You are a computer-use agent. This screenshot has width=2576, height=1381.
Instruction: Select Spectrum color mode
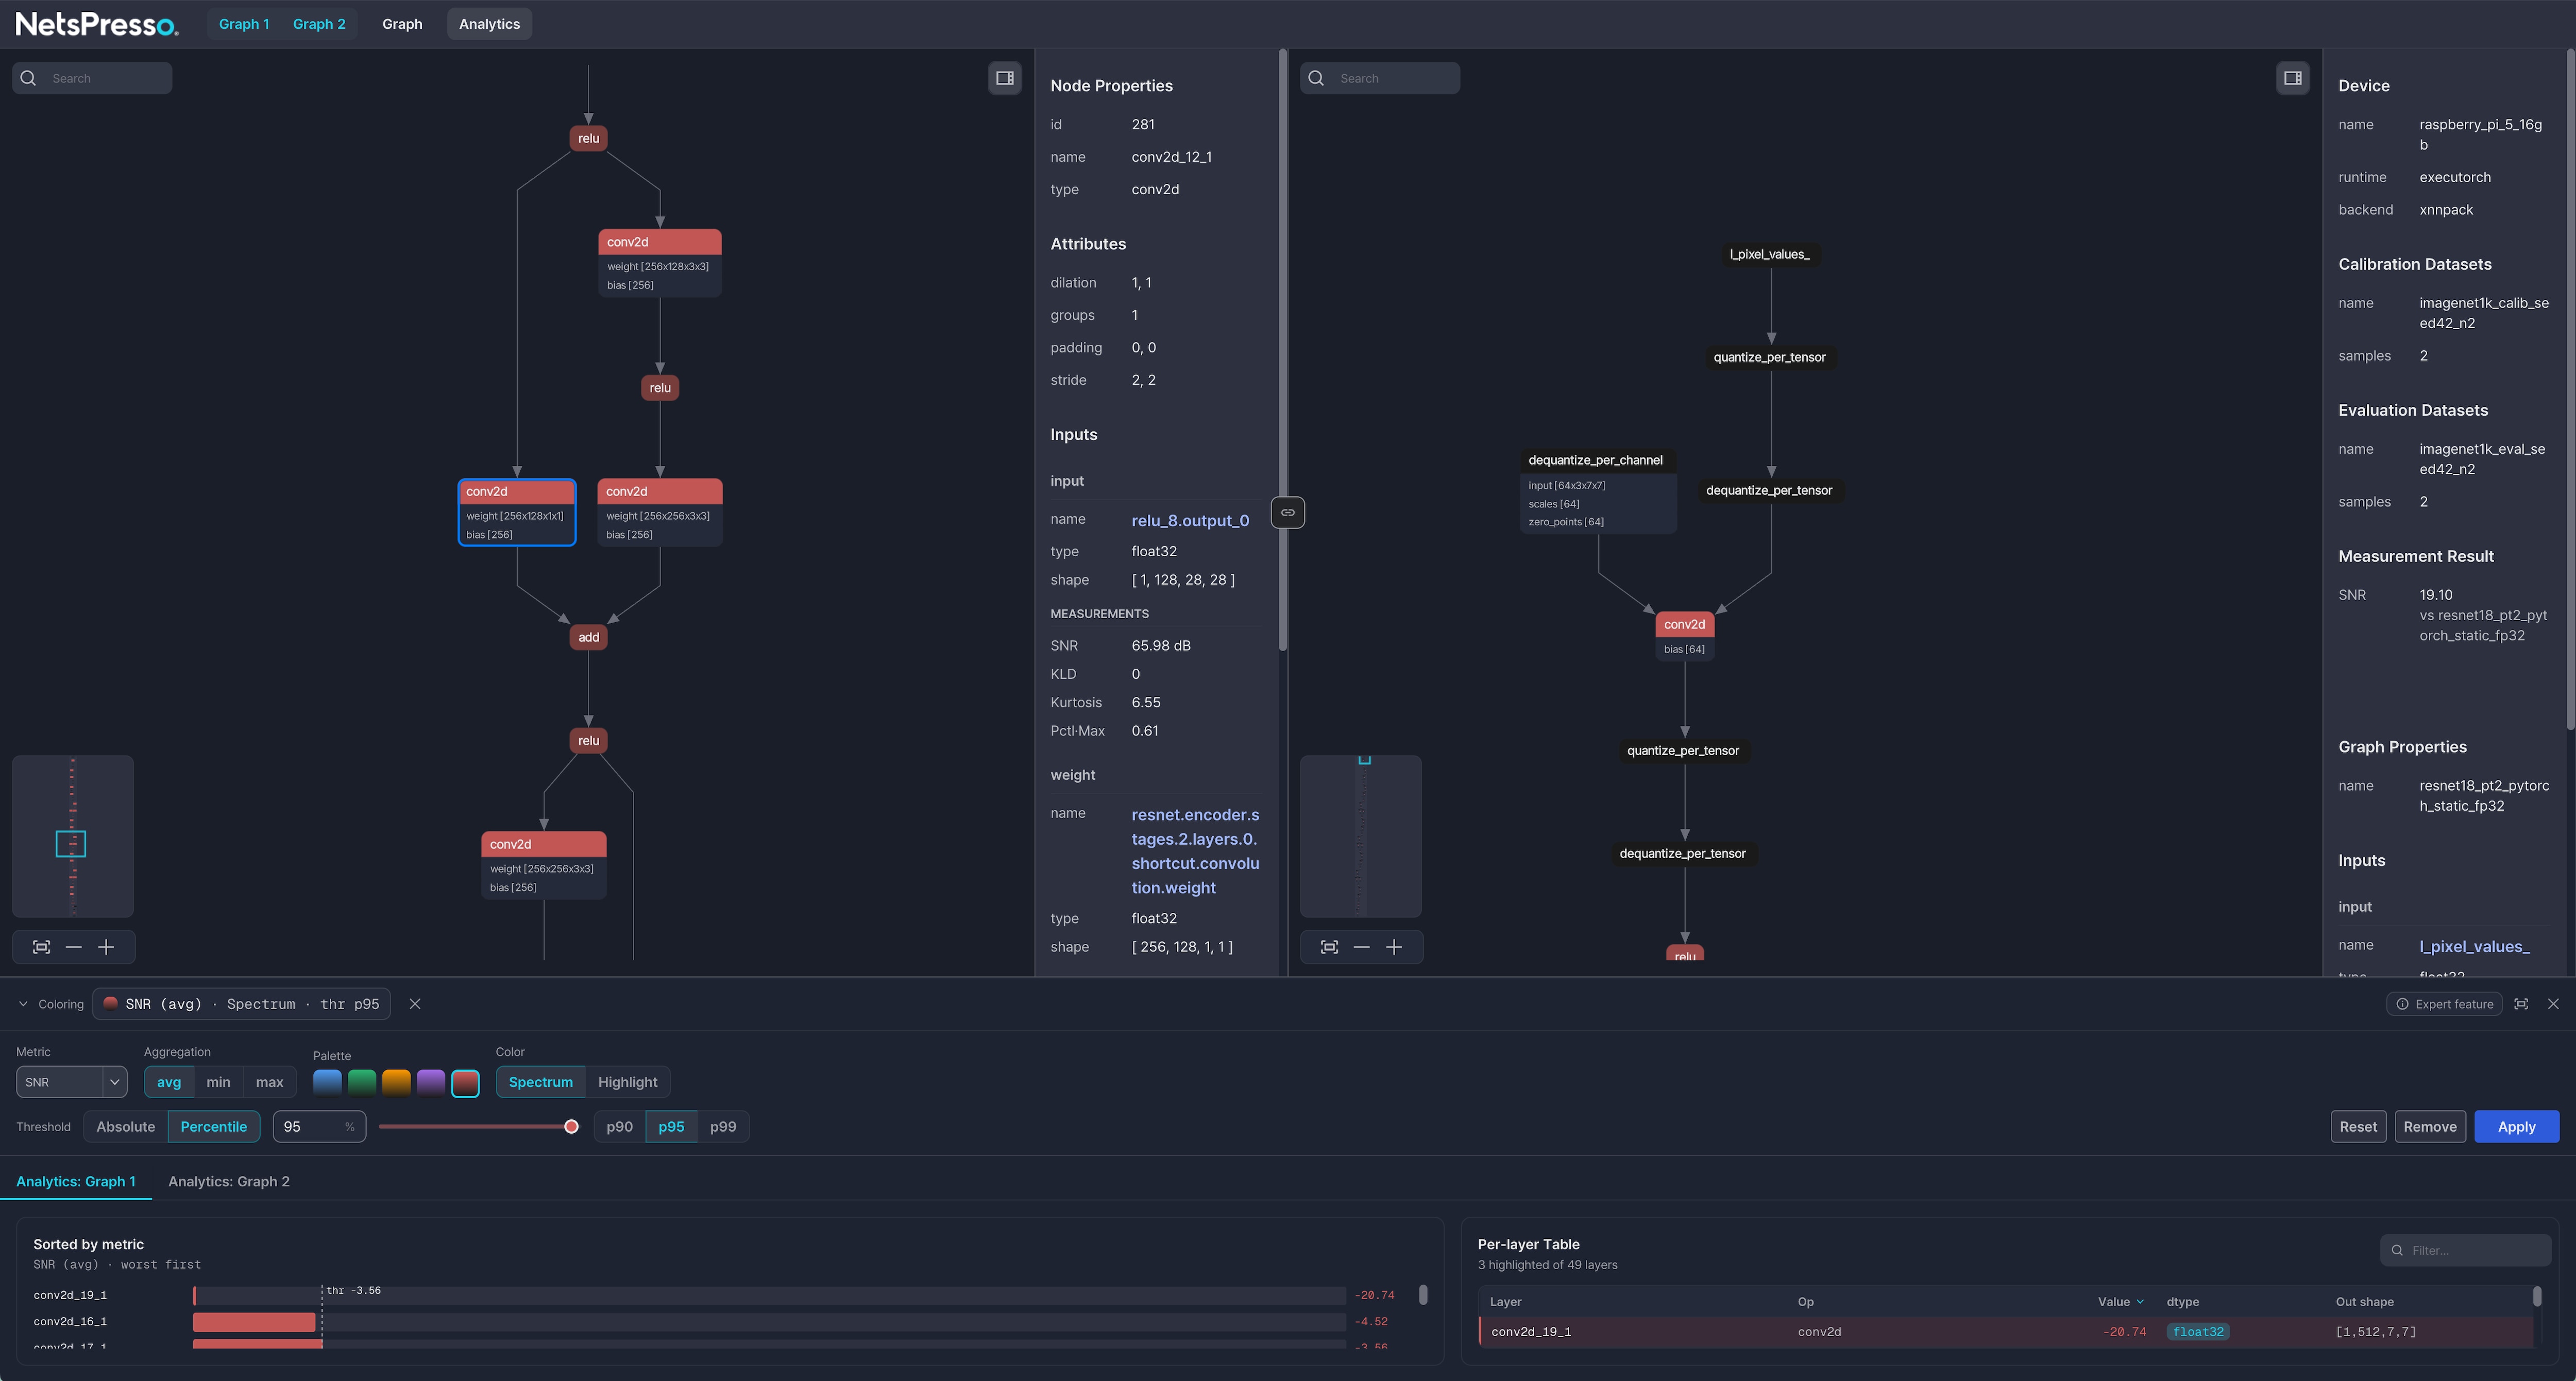pos(541,1082)
